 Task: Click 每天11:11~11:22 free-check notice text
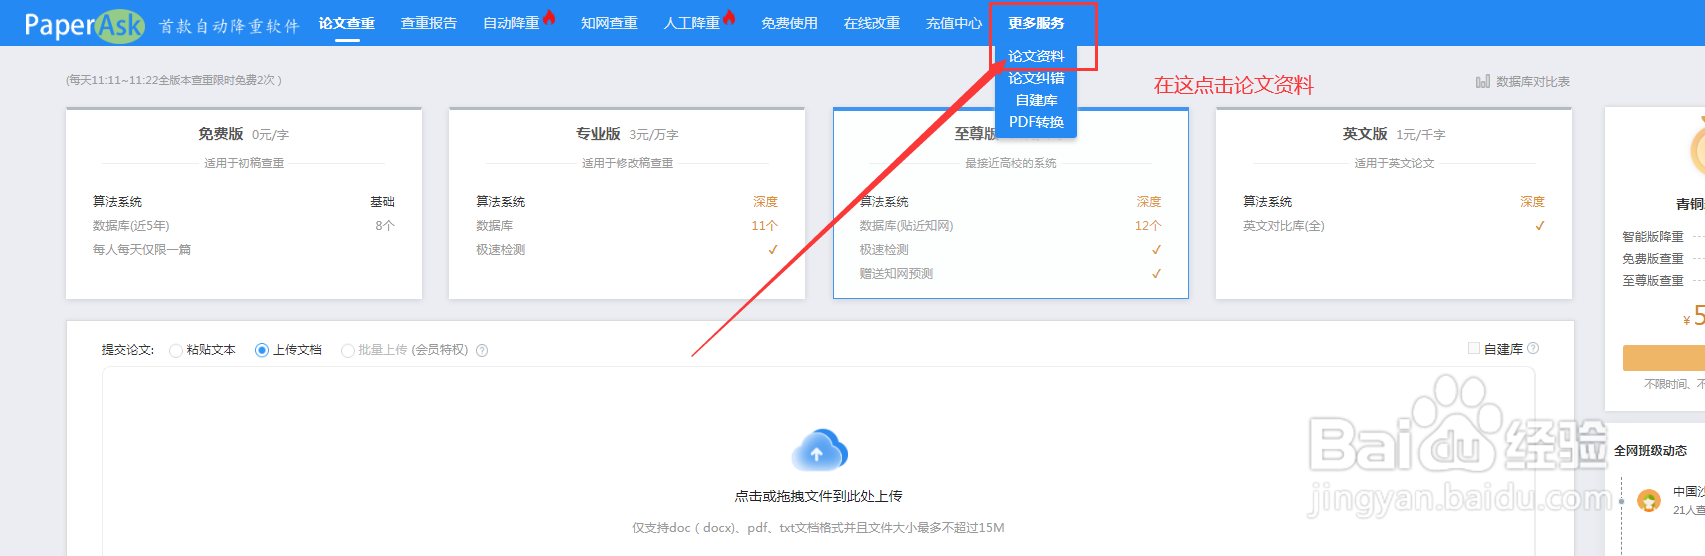point(174,80)
